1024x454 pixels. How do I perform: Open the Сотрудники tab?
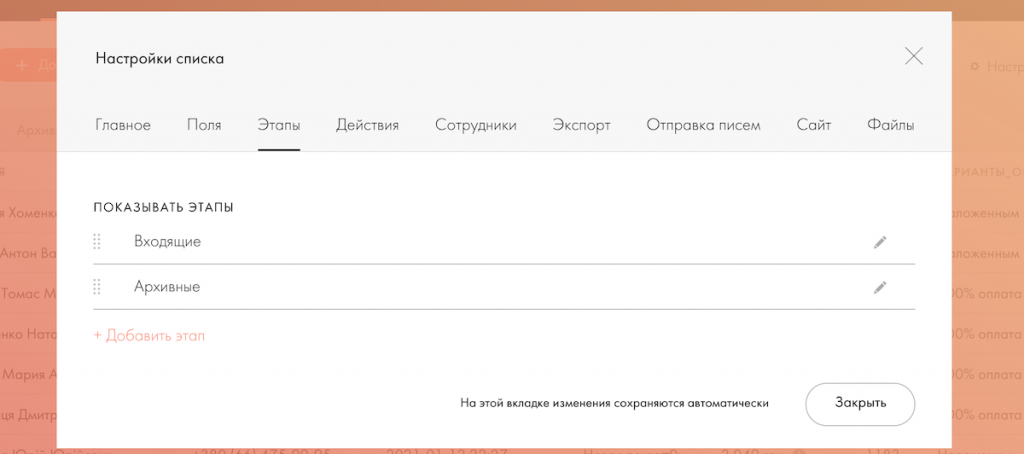[475, 125]
